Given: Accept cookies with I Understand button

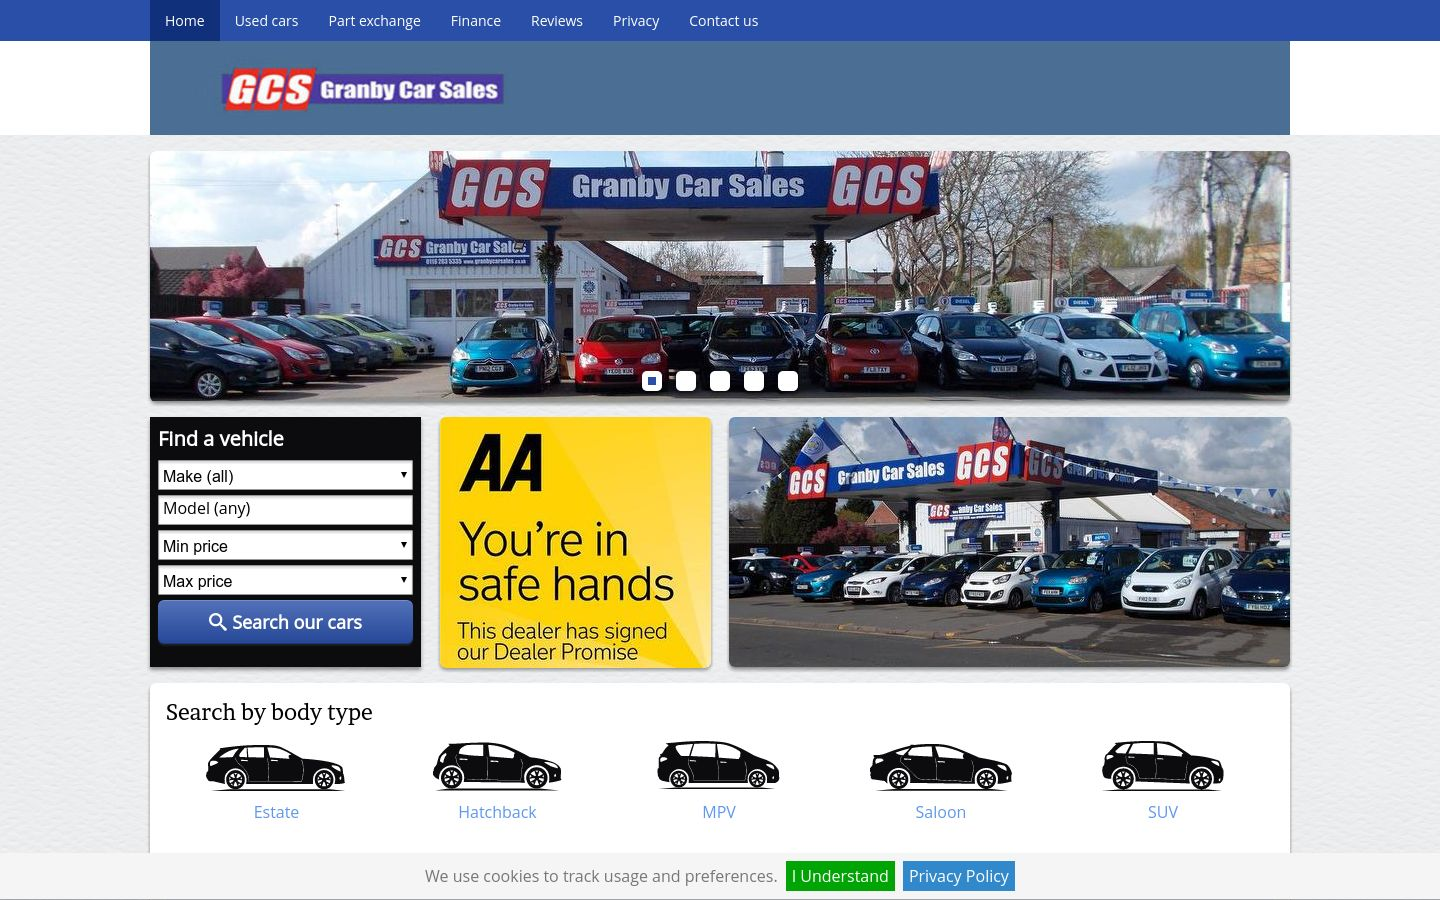Looking at the screenshot, I should click(x=840, y=876).
